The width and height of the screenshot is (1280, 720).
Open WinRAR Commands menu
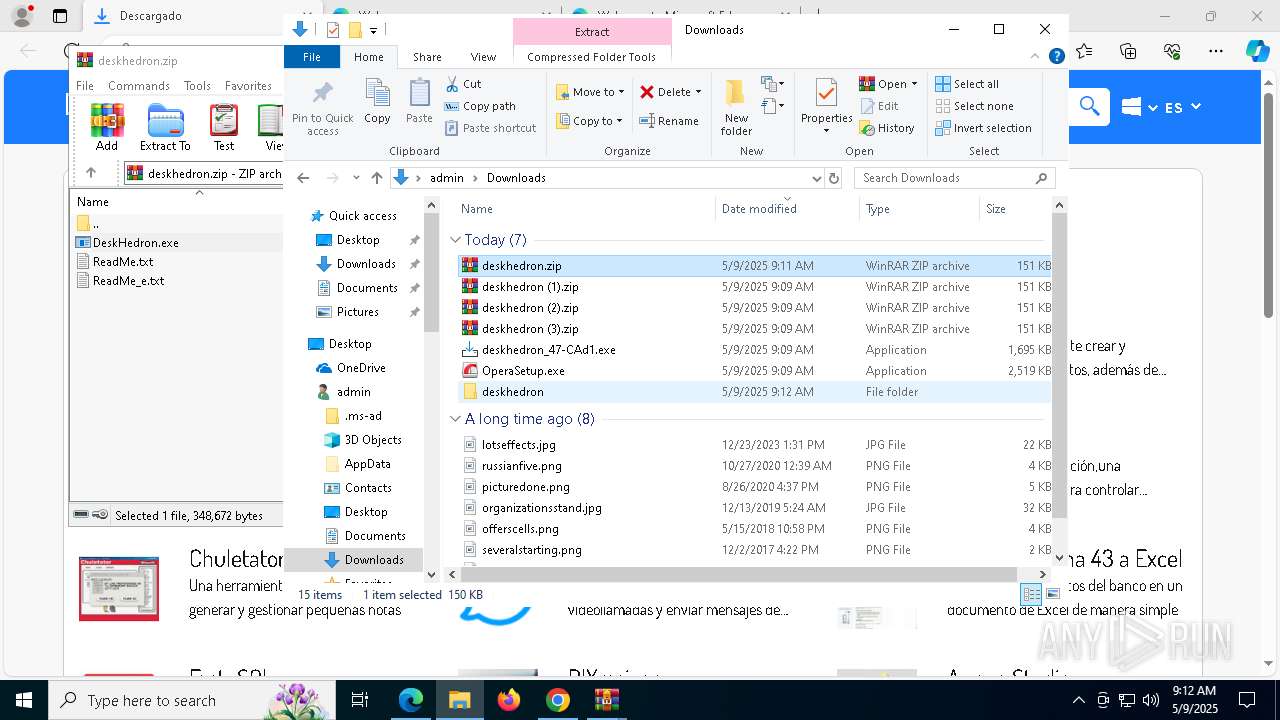click(139, 86)
